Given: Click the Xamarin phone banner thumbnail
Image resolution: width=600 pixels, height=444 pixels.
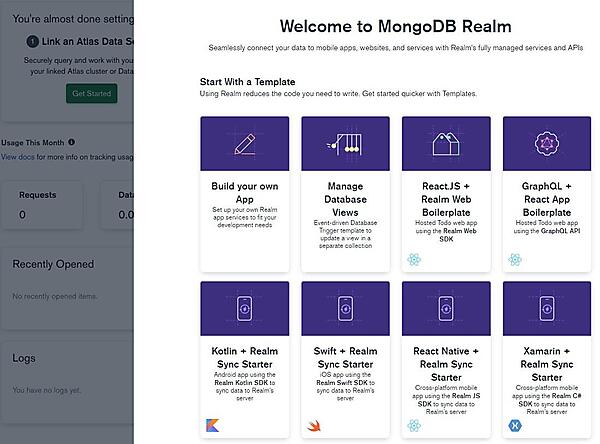Looking at the screenshot, I should pyautogui.click(x=547, y=309).
